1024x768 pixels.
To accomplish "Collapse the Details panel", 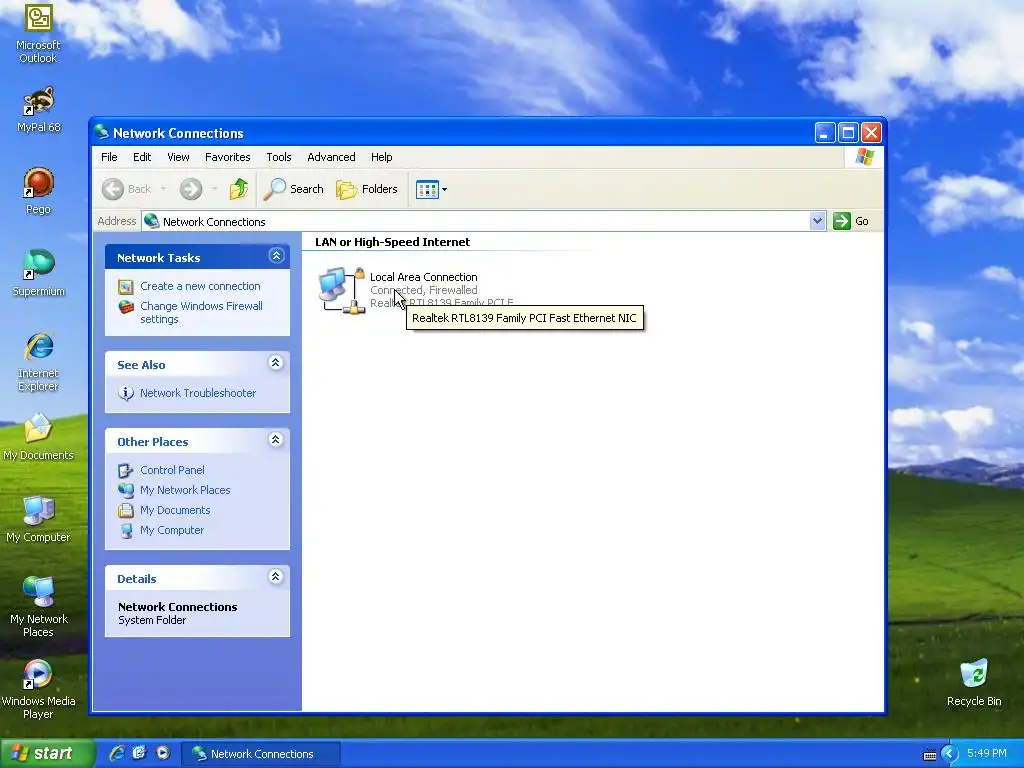I will 276,577.
